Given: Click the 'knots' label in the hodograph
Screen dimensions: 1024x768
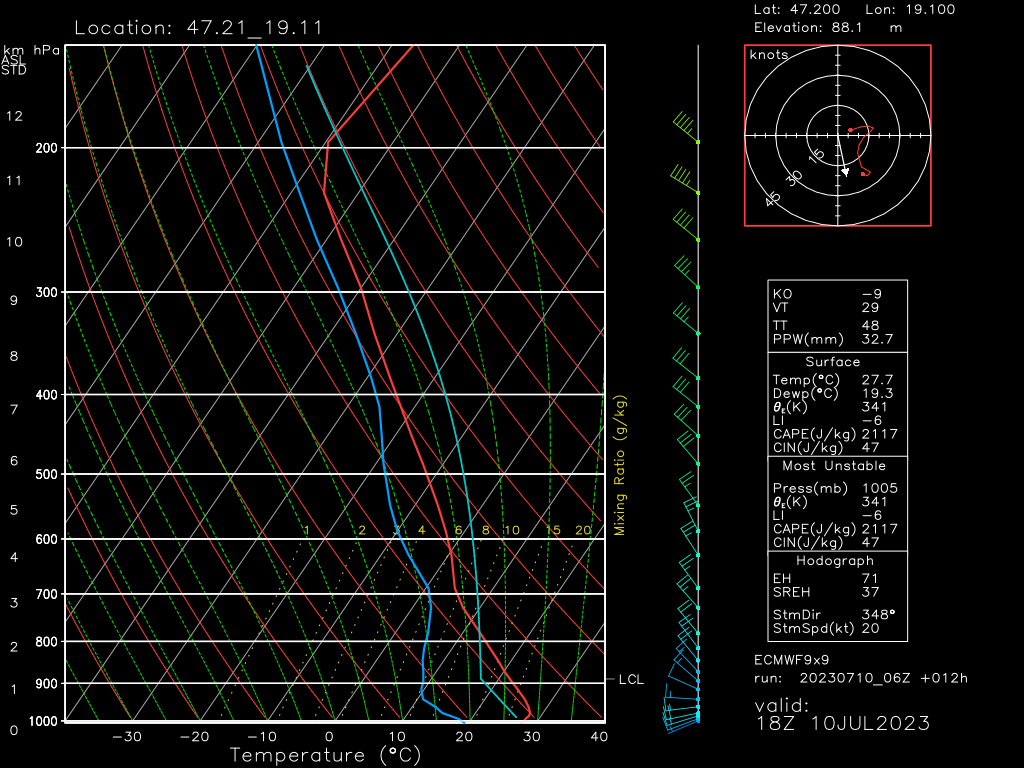Looking at the screenshot, I should (x=769, y=55).
